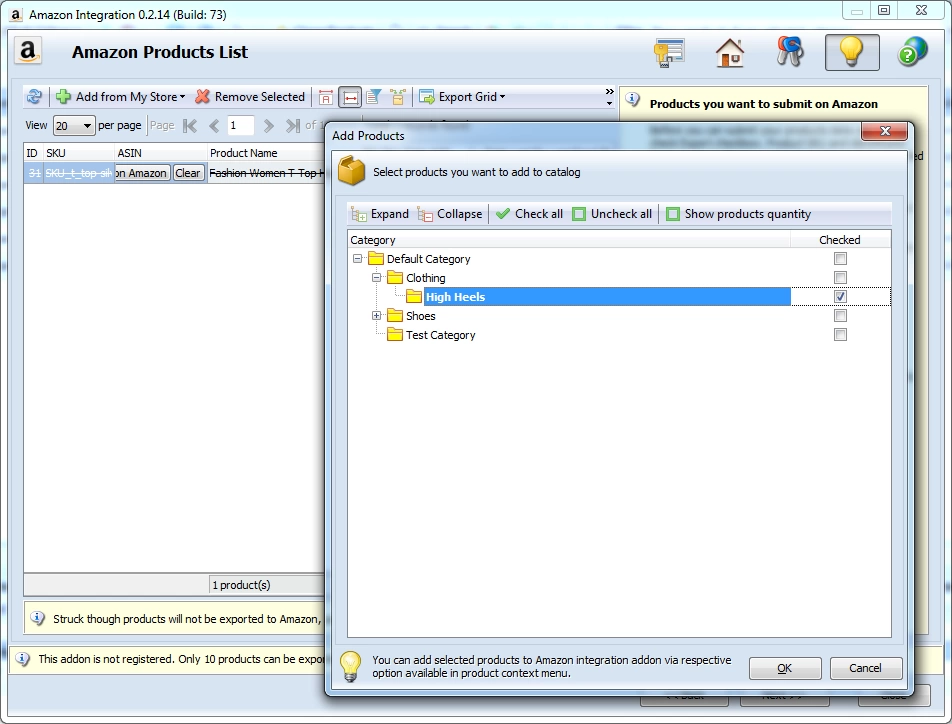Viewport: 952px width, 724px height.
Task: Go to next grid page
Action: tap(268, 126)
